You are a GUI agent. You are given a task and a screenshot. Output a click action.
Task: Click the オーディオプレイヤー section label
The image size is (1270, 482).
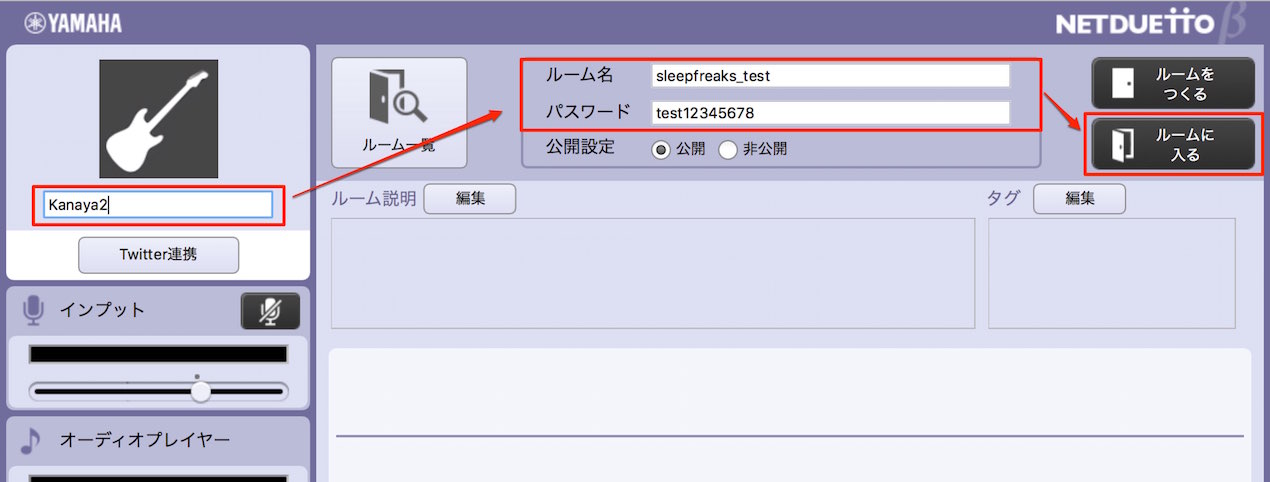(x=145, y=440)
